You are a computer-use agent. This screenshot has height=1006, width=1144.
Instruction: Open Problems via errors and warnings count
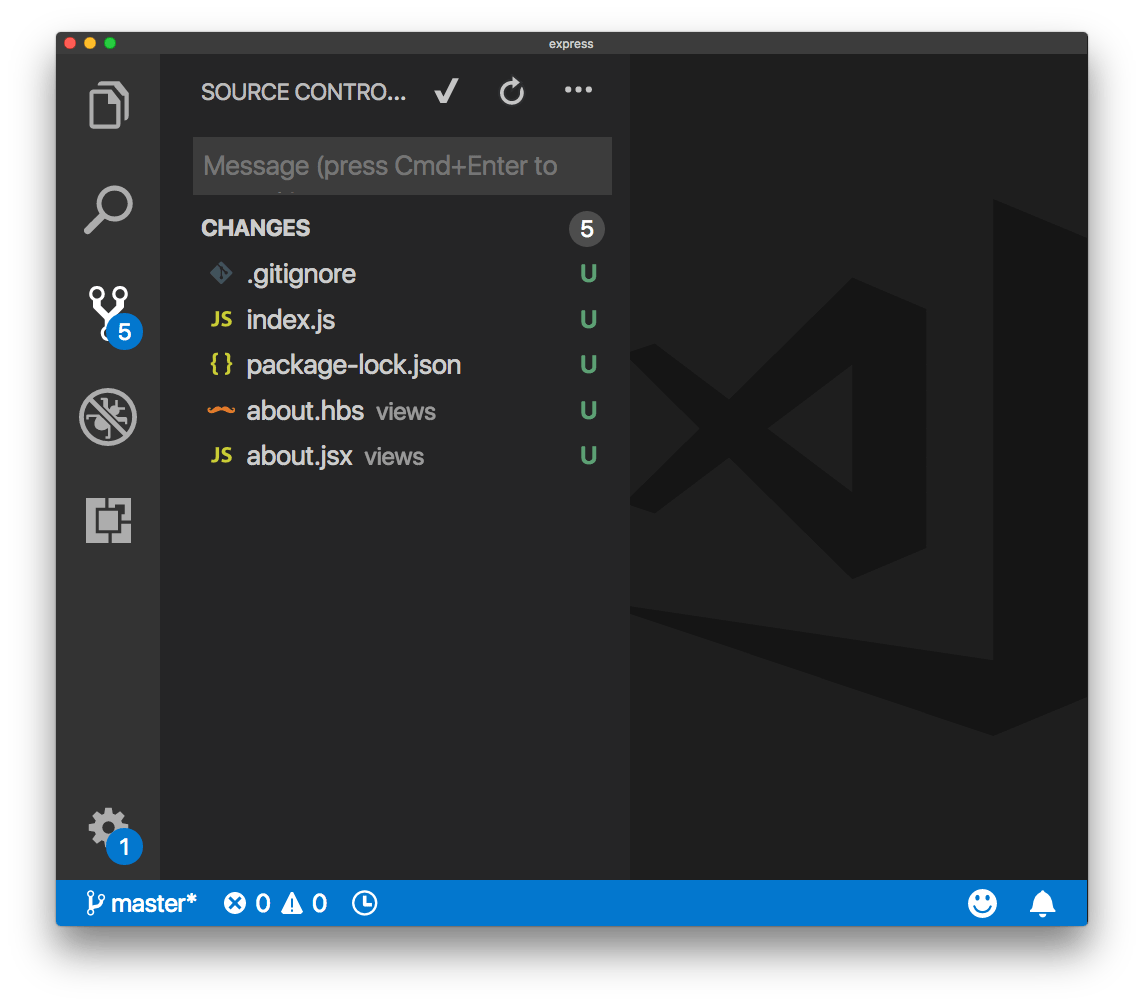(276, 904)
